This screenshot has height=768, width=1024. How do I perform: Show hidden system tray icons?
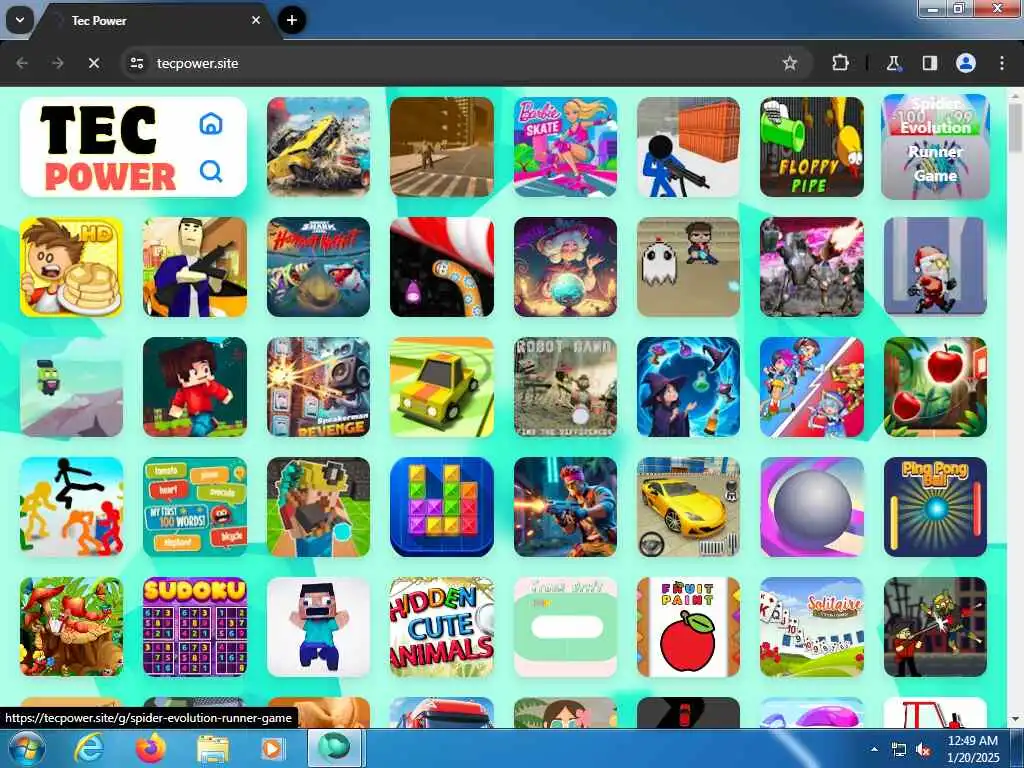(x=874, y=749)
